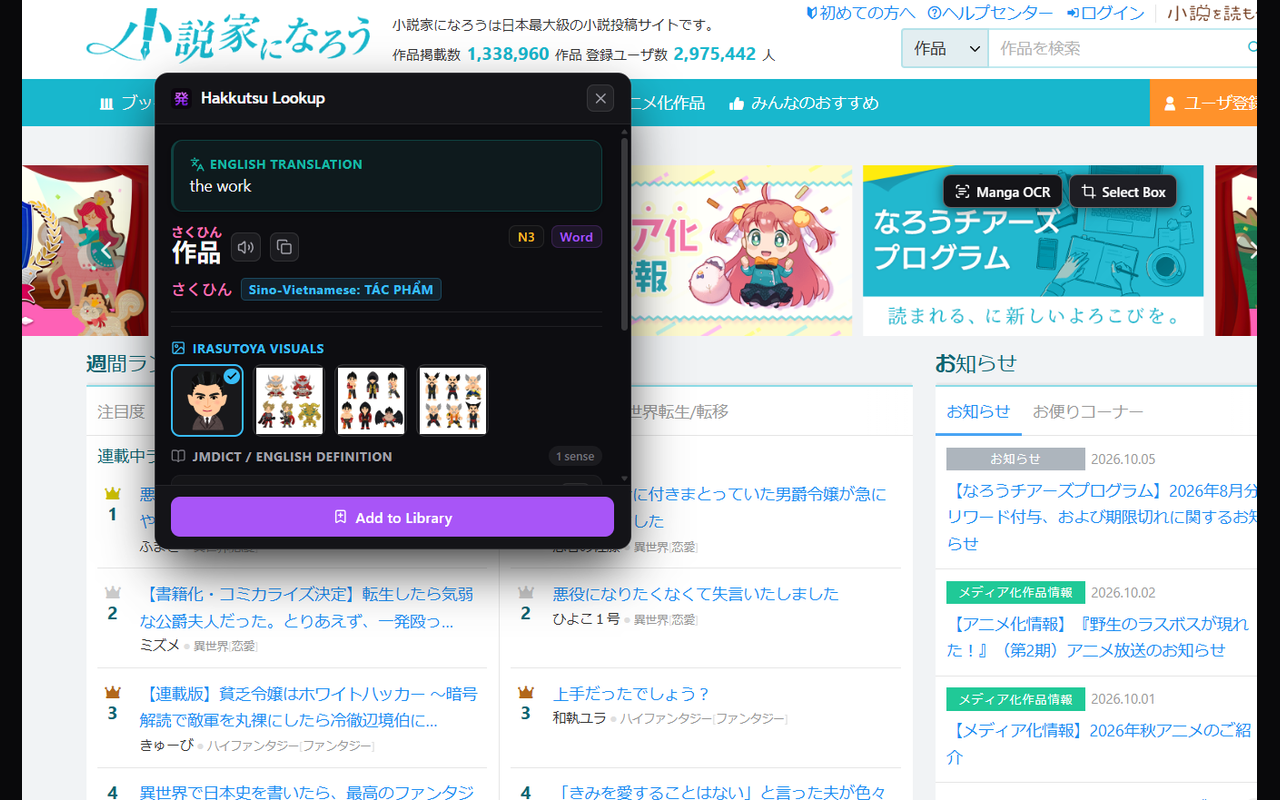
Task: Open 悪役になりたくなくて失言いたしました novel
Action: coord(696,593)
